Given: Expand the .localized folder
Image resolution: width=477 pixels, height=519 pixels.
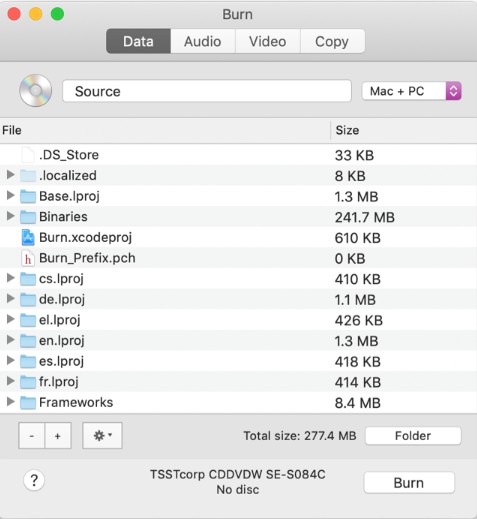Looking at the screenshot, I should [11, 174].
